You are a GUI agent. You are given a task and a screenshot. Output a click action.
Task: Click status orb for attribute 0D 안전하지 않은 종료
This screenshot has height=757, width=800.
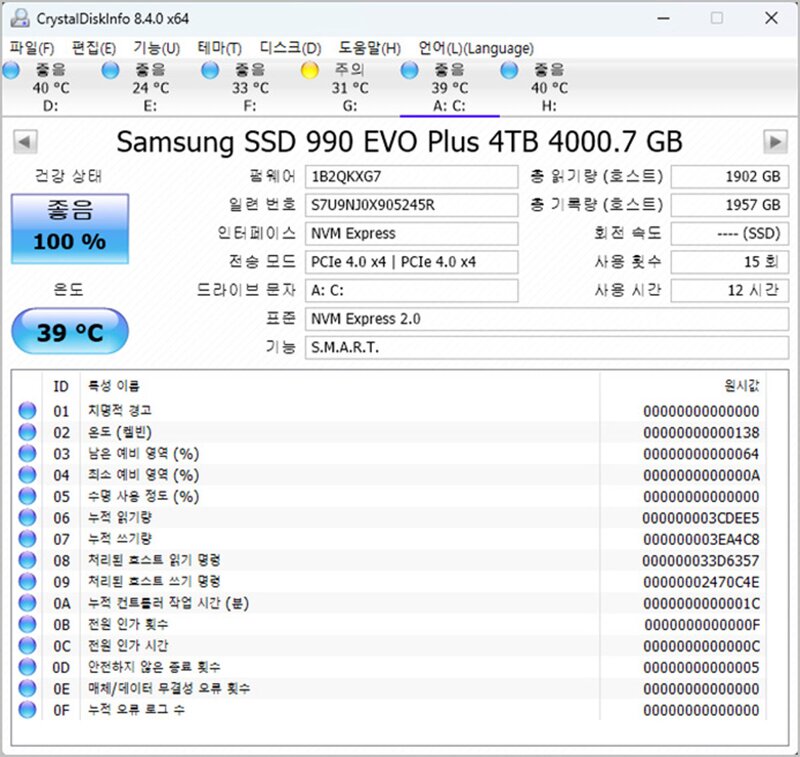27,667
